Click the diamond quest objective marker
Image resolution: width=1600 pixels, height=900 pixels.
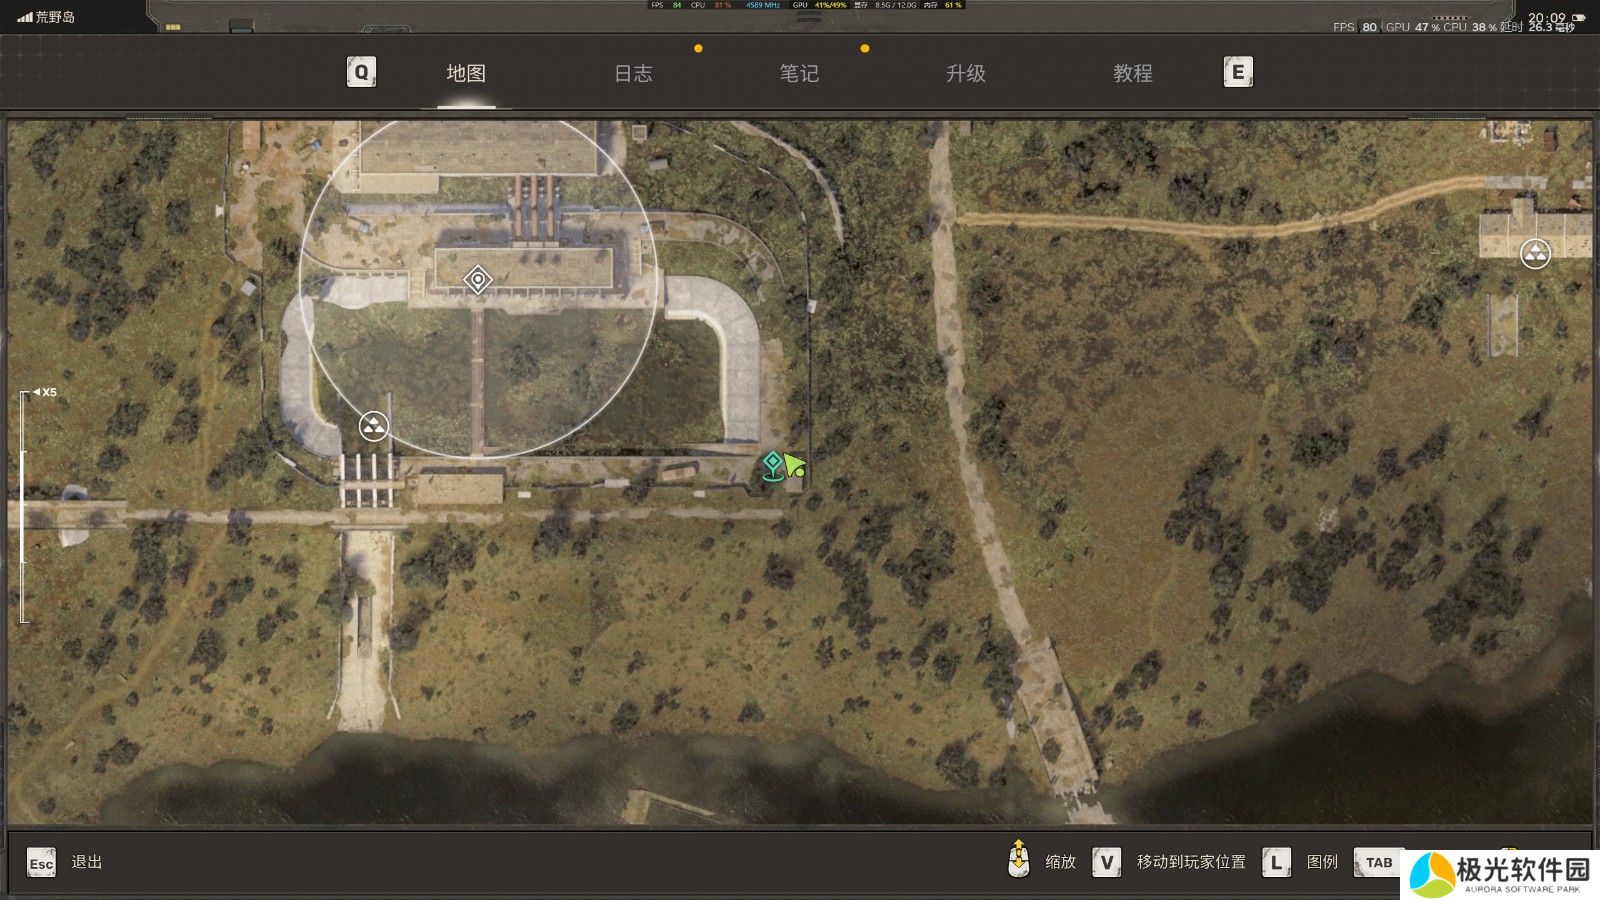(478, 280)
